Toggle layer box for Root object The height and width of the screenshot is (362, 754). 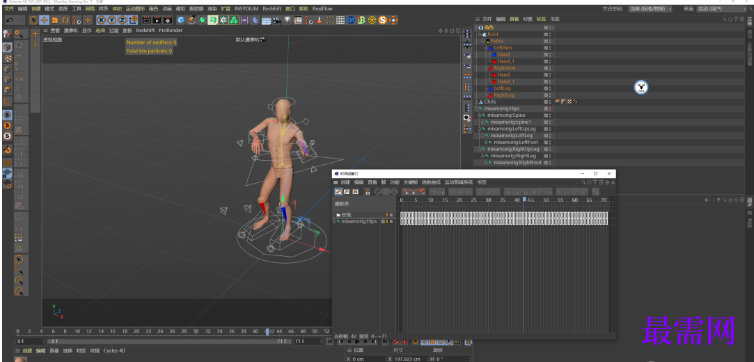546,35
